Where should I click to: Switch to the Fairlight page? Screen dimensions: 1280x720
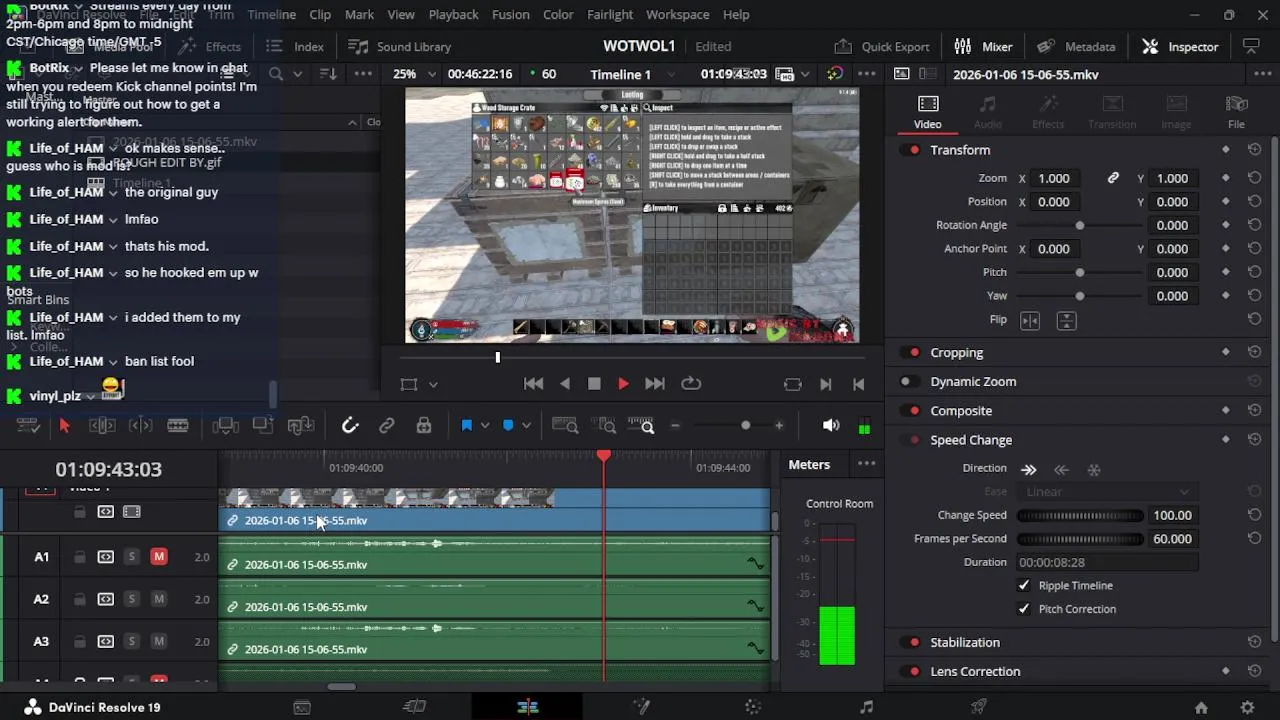point(866,707)
